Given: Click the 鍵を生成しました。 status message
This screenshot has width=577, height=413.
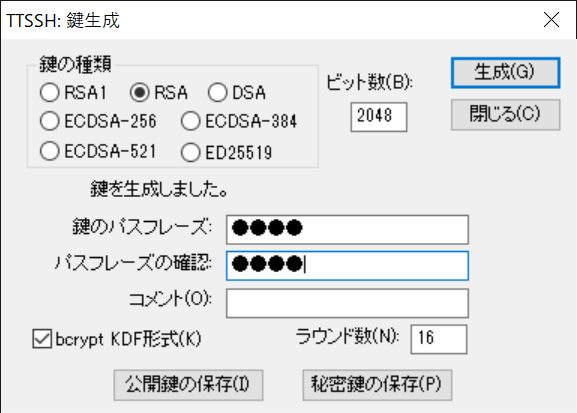Looking at the screenshot, I should (159, 190).
